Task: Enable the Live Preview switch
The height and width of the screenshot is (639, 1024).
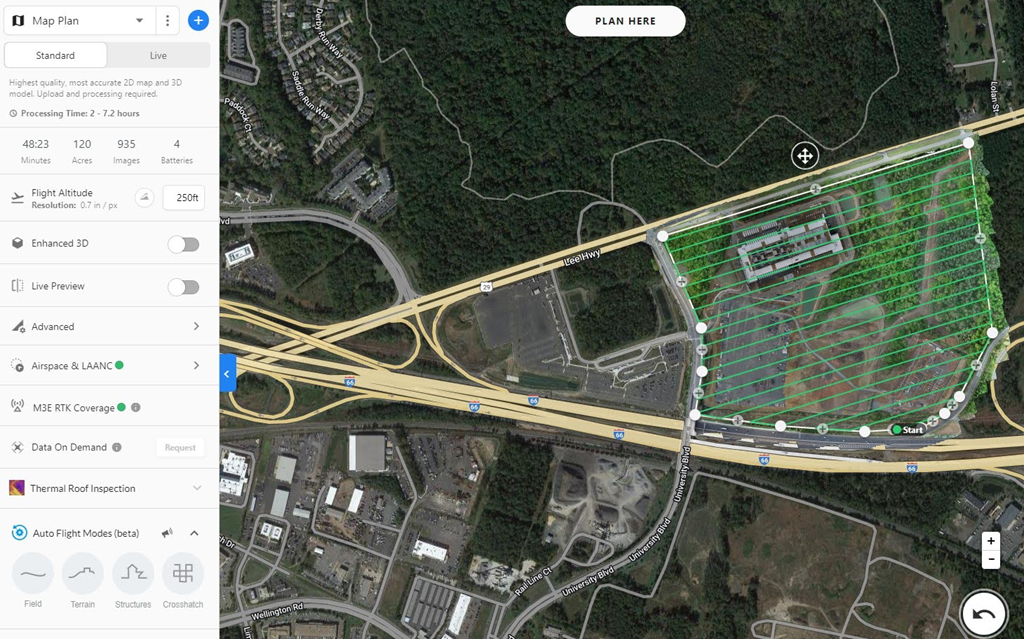Action: pos(184,287)
